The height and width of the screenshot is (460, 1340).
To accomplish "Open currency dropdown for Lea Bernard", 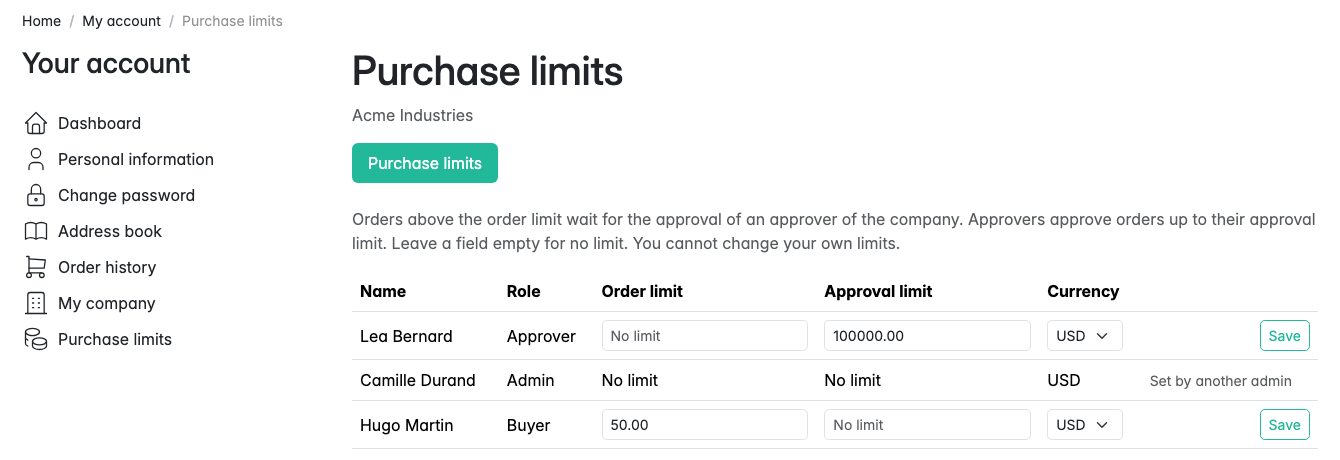I will (1085, 336).
